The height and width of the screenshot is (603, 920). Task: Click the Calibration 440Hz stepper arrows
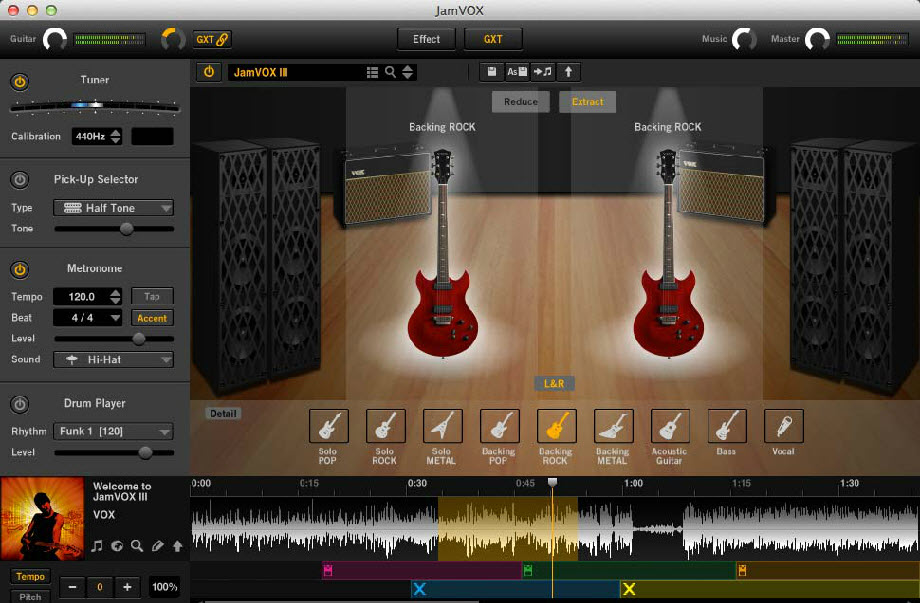click(116, 136)
